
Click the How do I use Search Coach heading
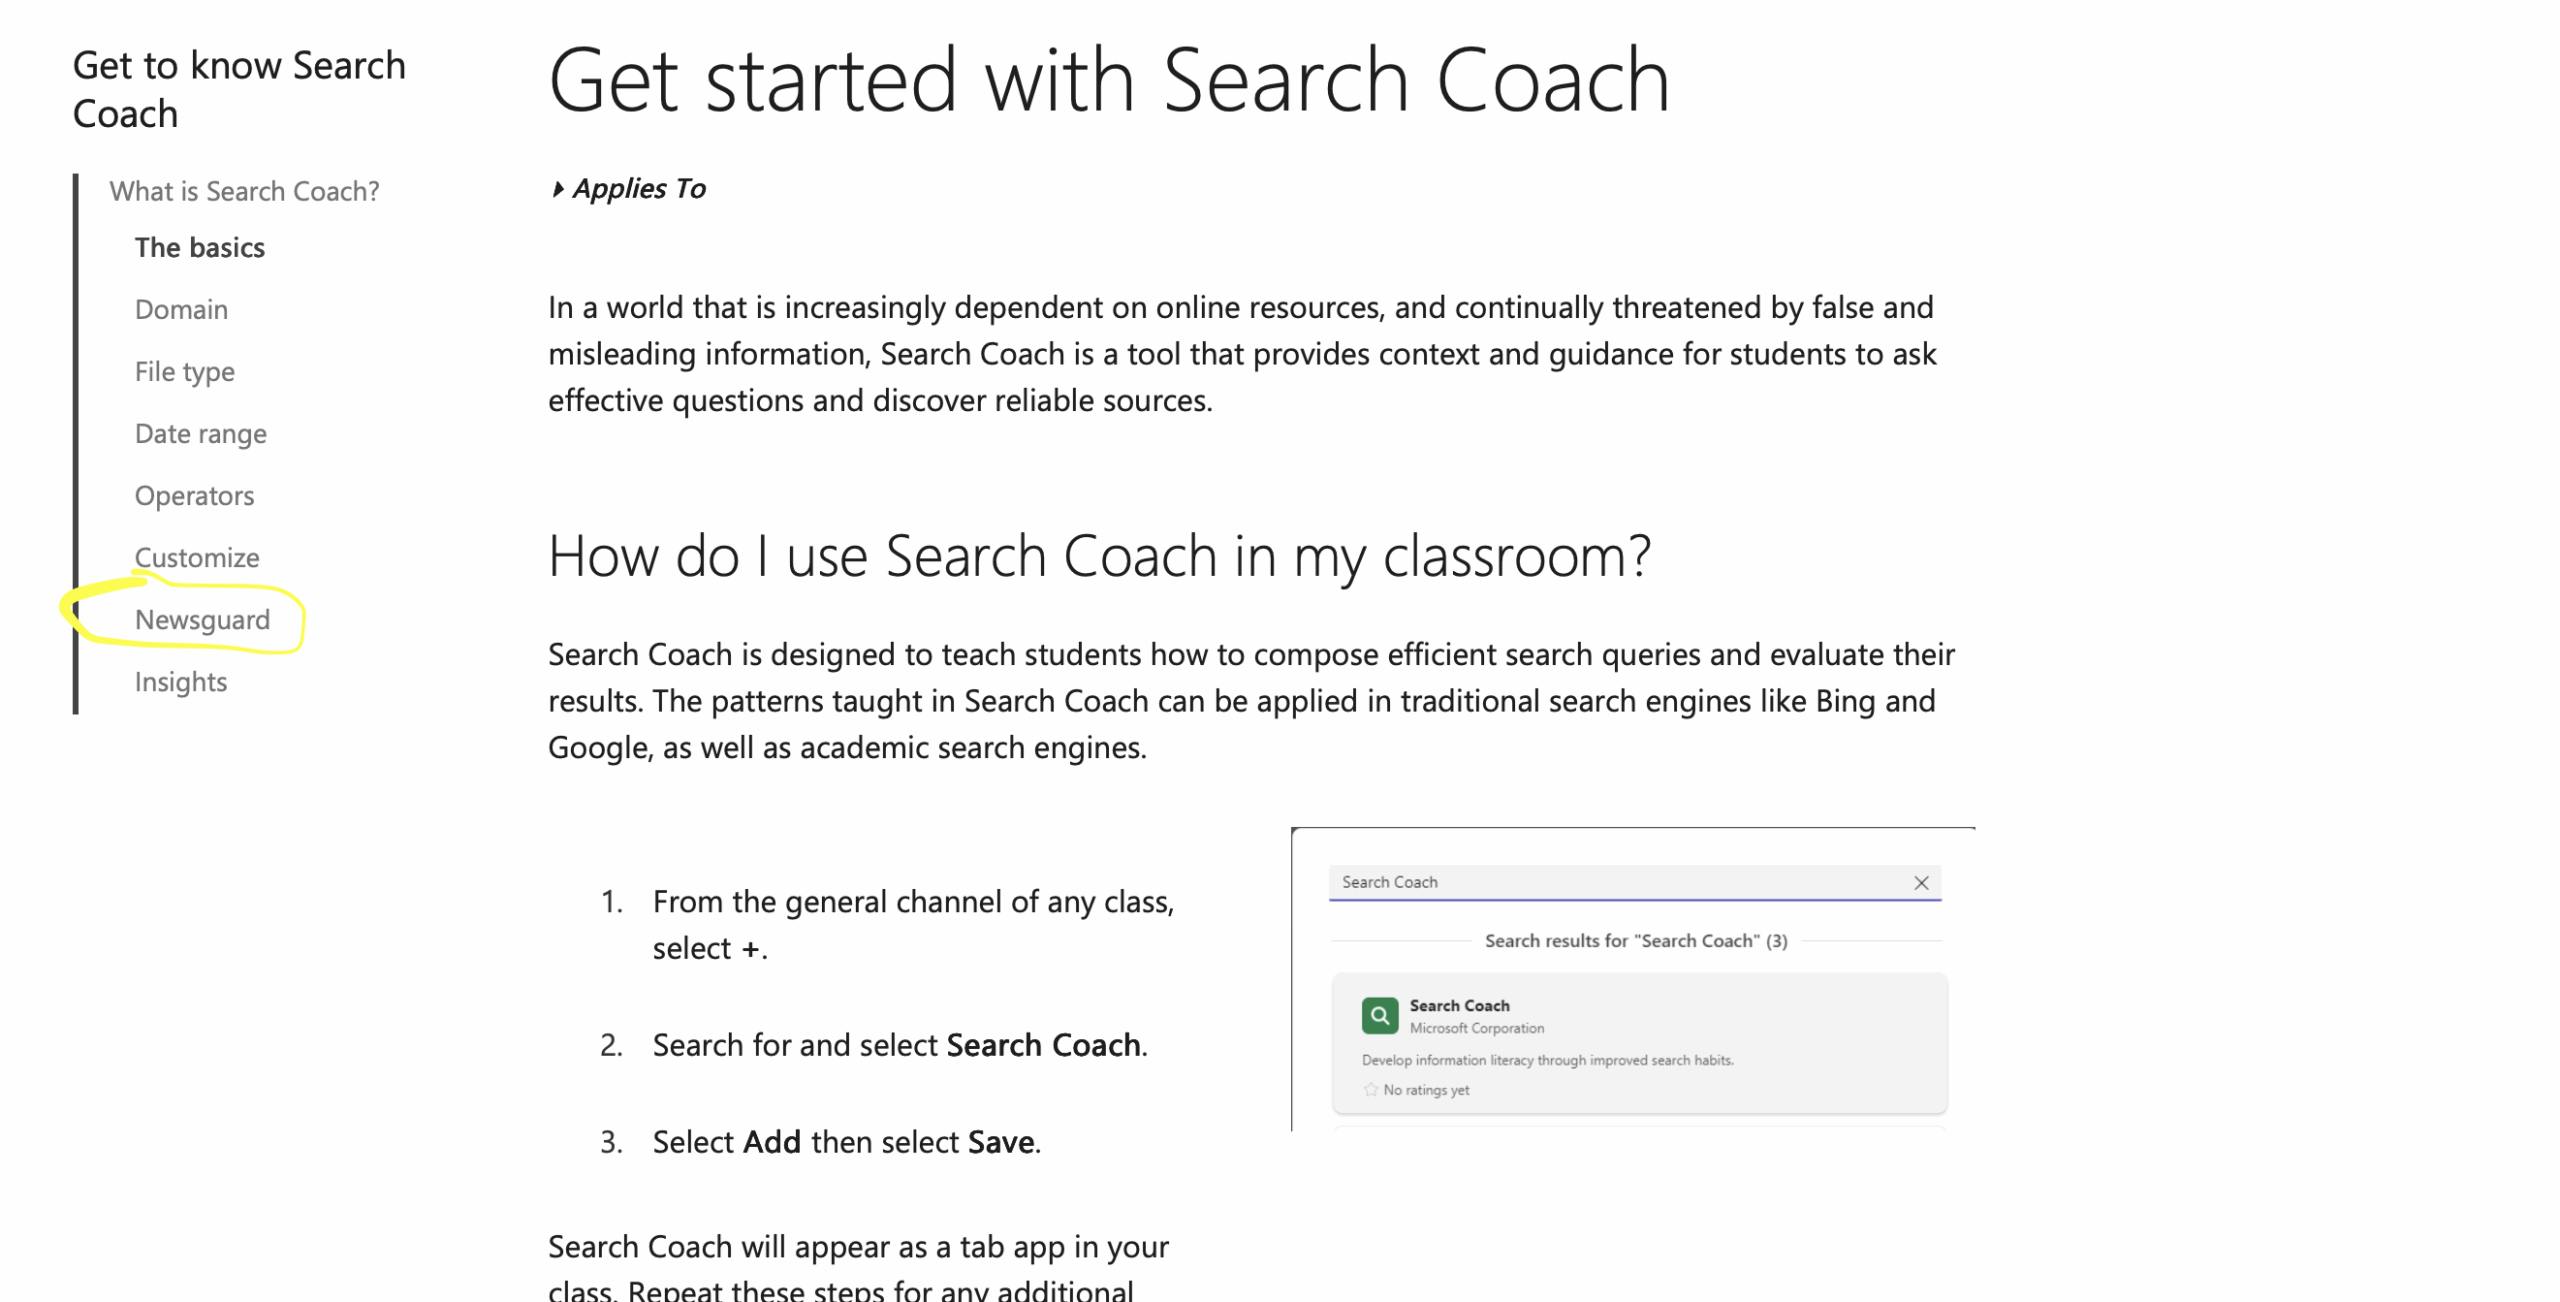(x=1099, y=556)
